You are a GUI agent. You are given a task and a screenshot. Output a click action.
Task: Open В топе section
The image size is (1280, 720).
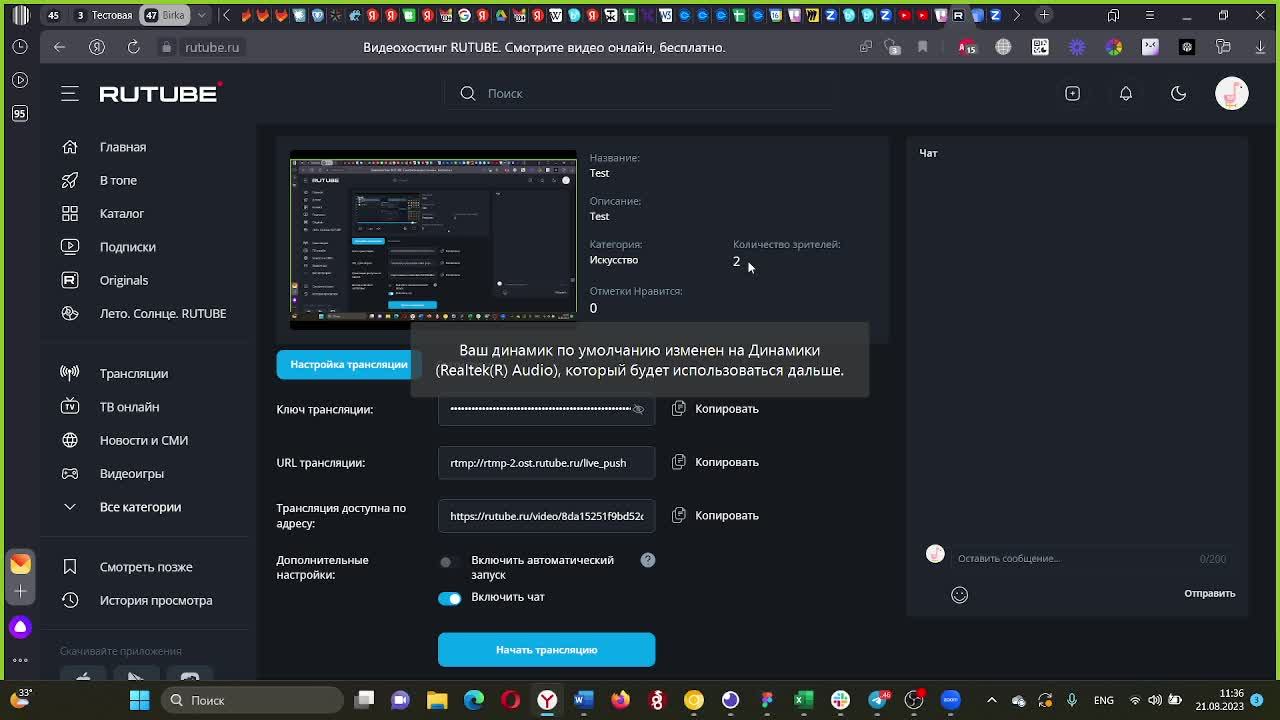(118, 180)
